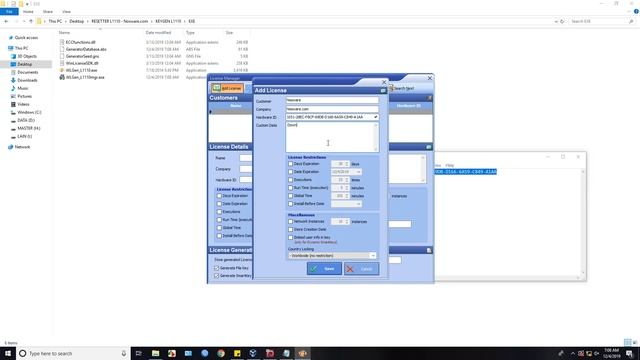Select This PC in navigation pane
The image size is (640, 360).
tap(22, 48)
